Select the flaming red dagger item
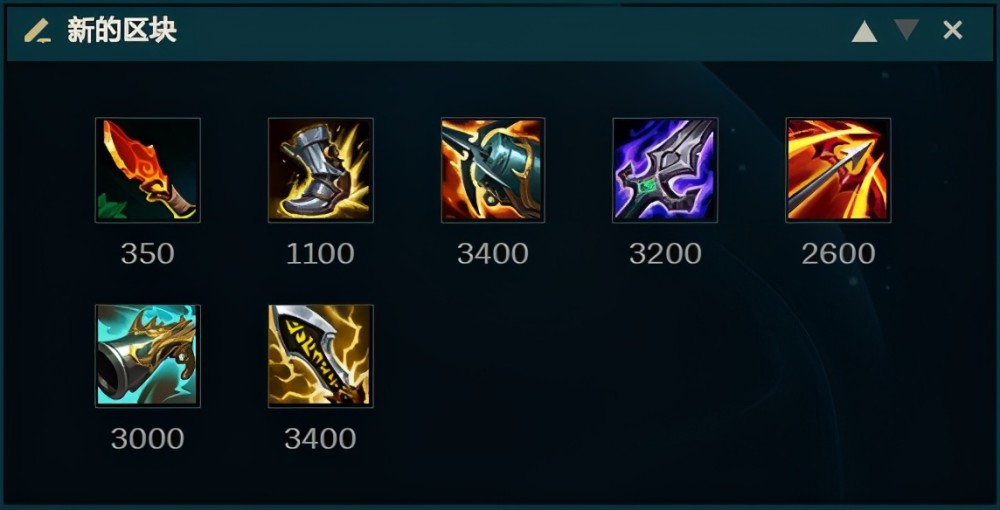1000x510 pixels. [148, 170]
